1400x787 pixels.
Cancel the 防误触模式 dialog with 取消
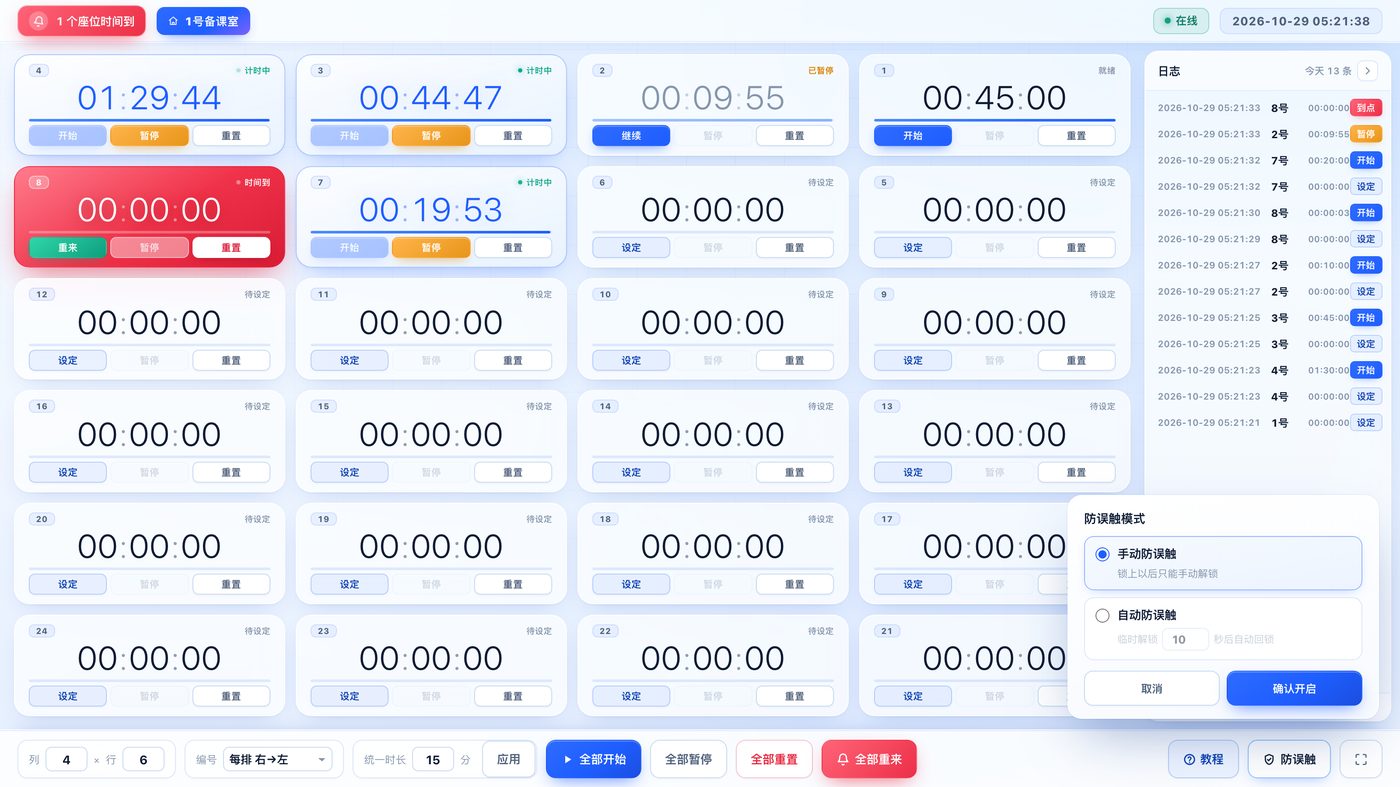1152,688
